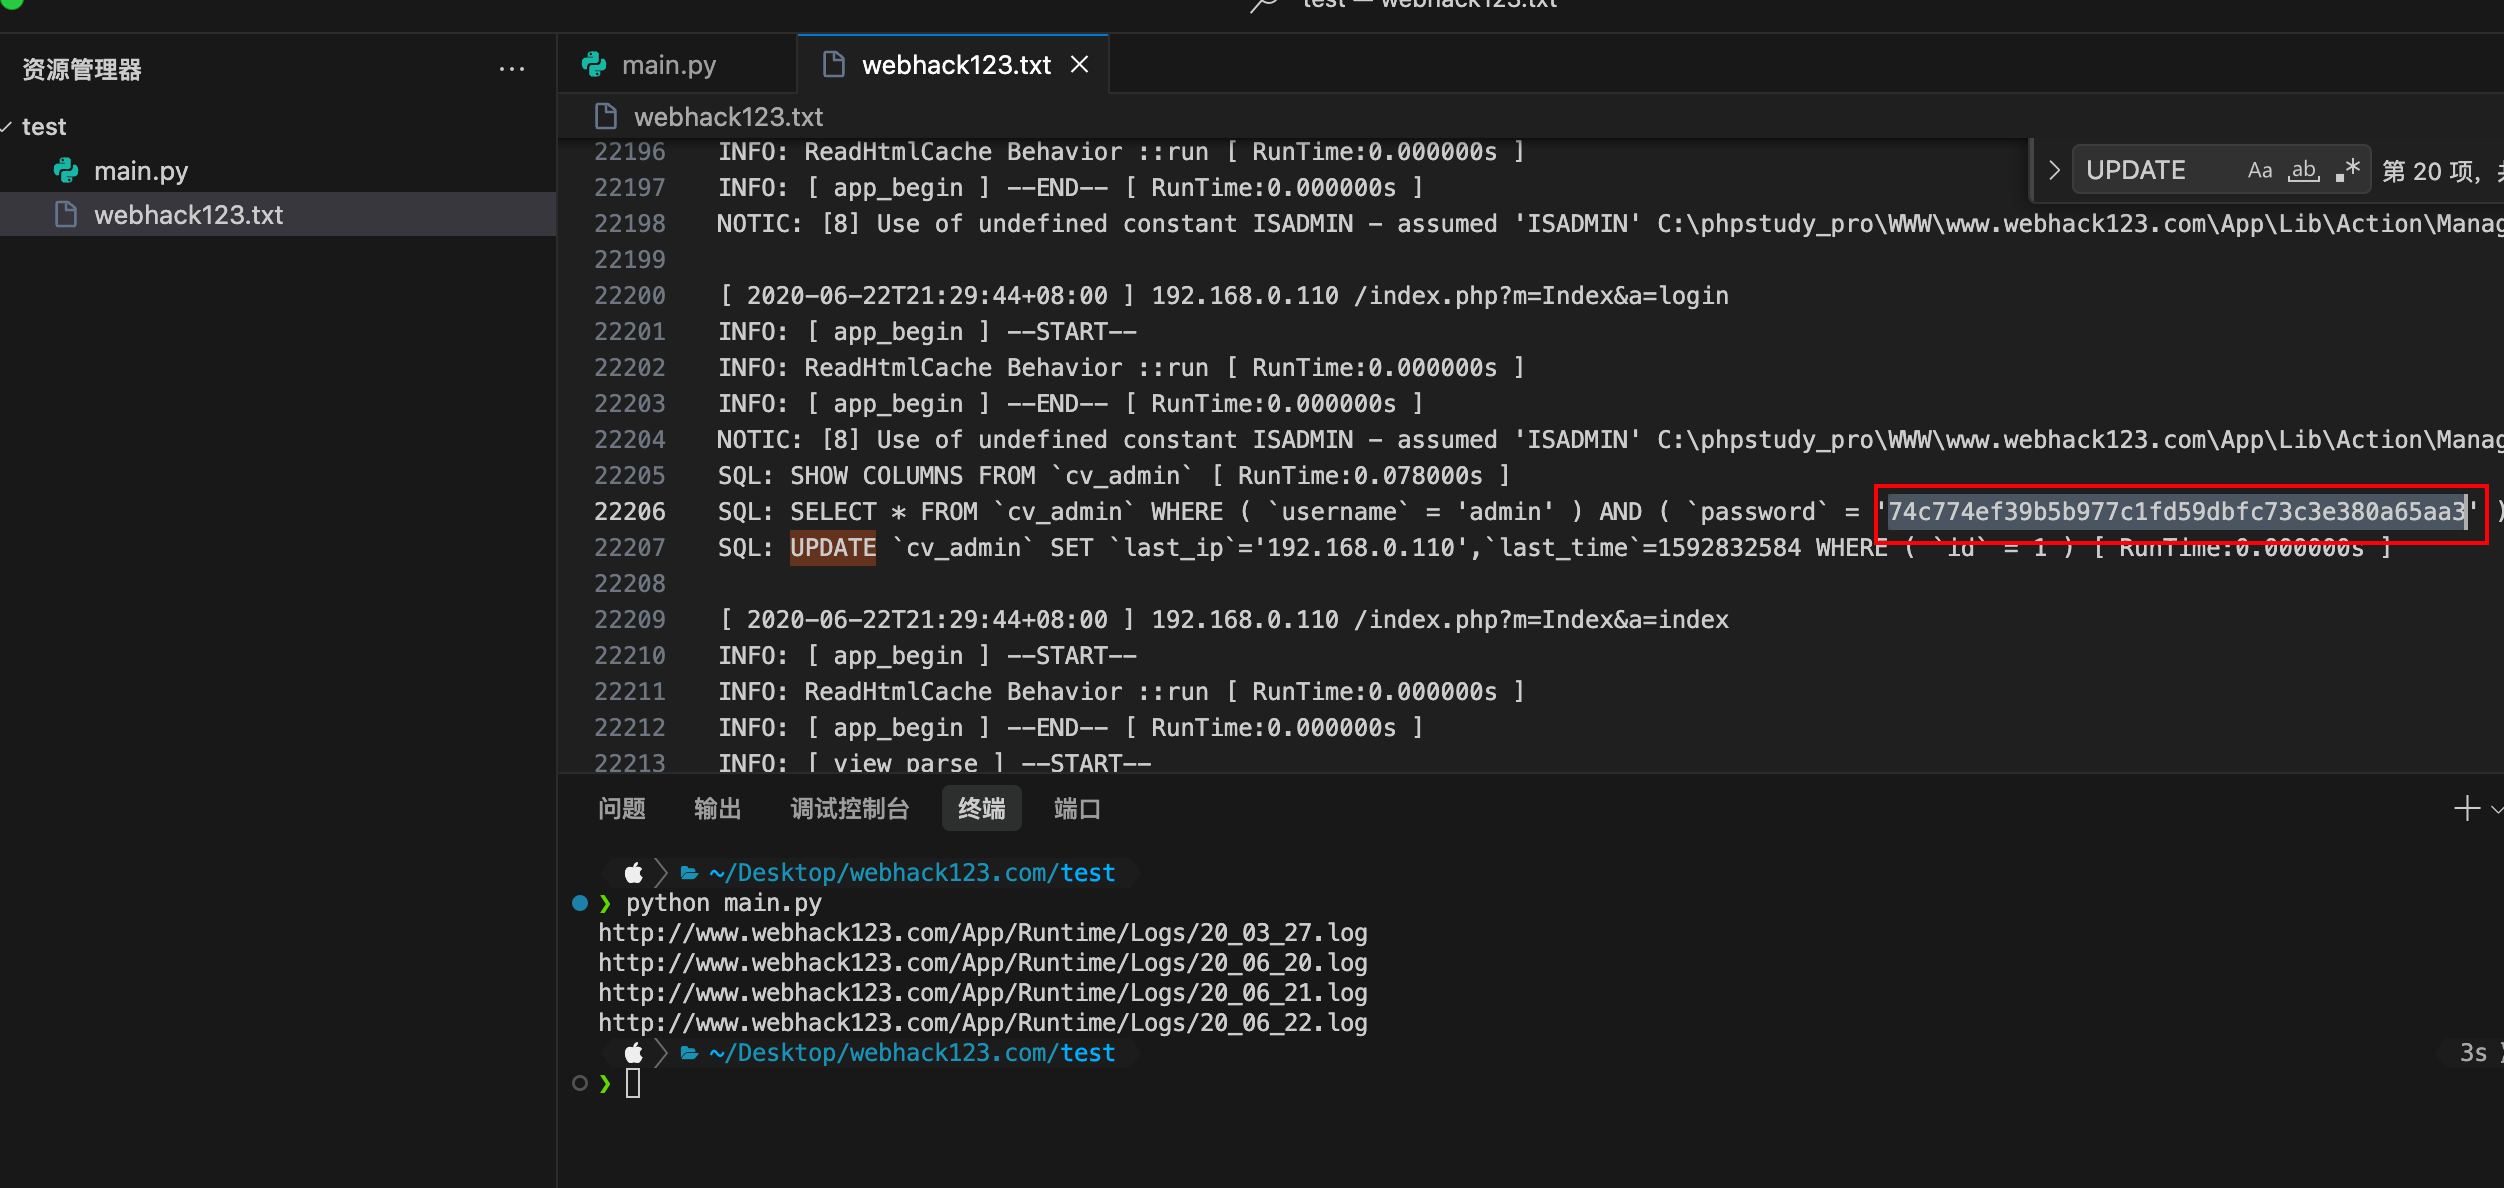Image resolution: width=2504 pixels, height=1188 pixels.
Task: Open the 20_06_22.log URL in terminal
Action: point(983,1023)
